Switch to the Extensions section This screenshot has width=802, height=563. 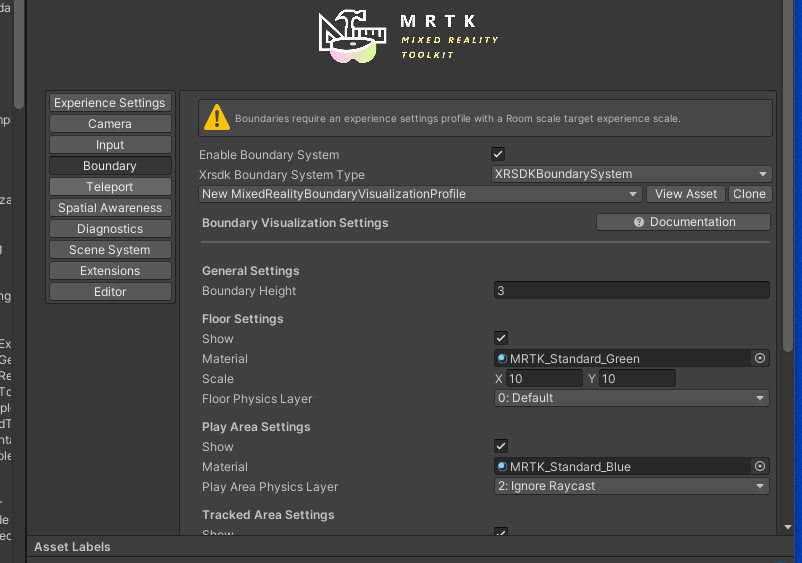(x=110, y=271)
